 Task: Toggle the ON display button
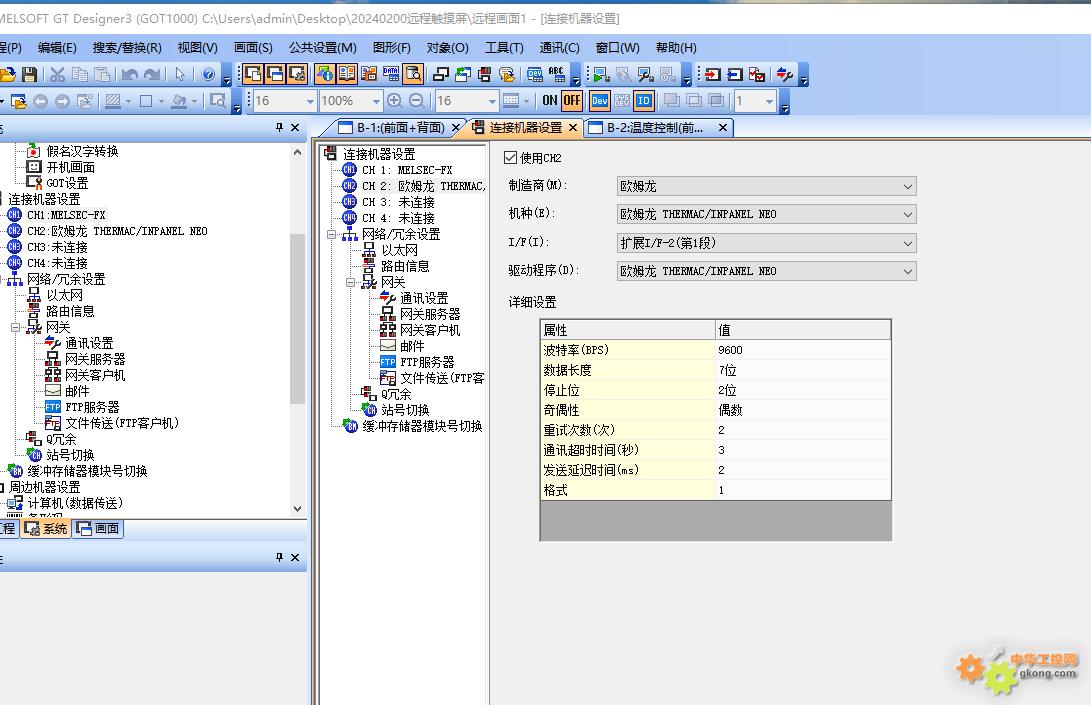click(x=550, y=101)
